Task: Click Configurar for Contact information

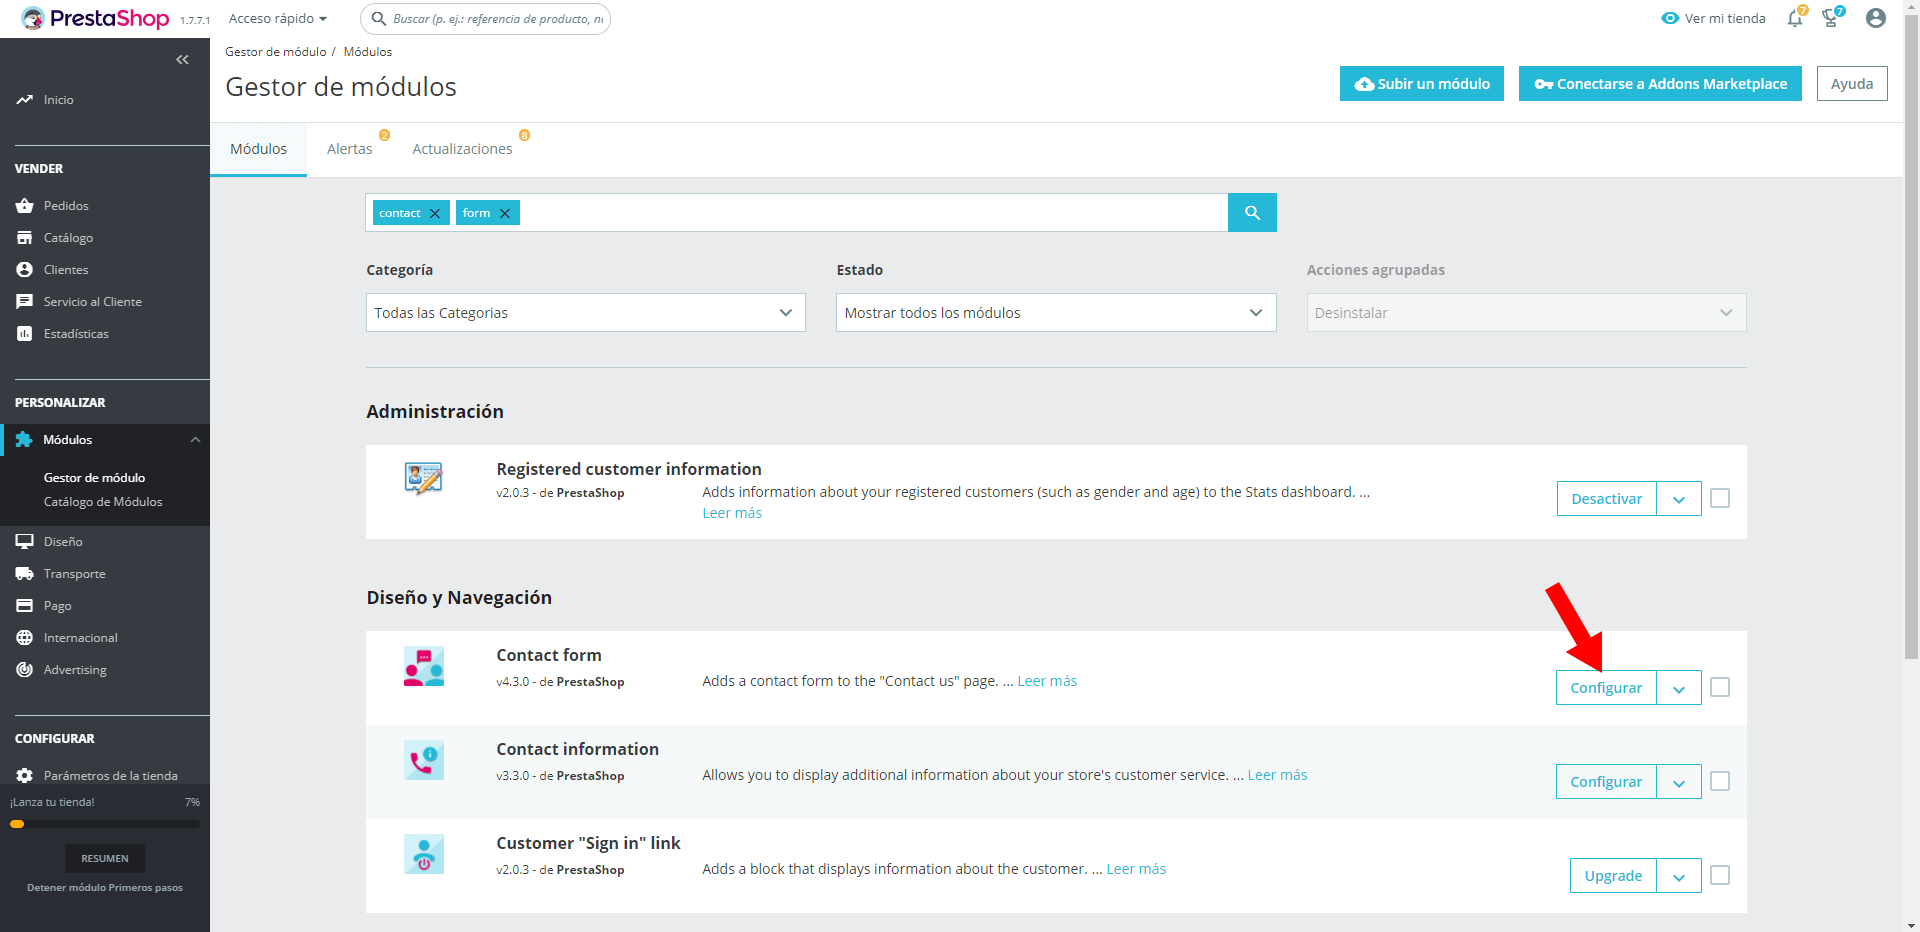Action: [x=1606, y=782]
